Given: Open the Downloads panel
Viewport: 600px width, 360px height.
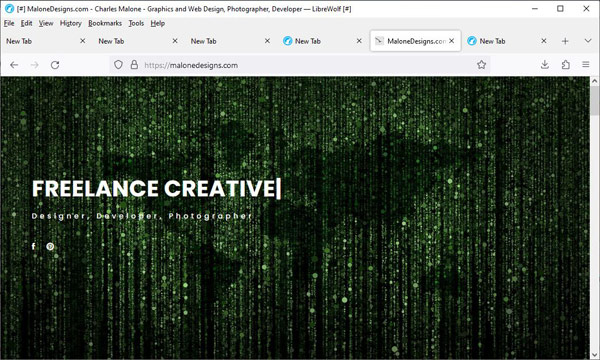Looking at the screenshot, I should click(545, 65).
